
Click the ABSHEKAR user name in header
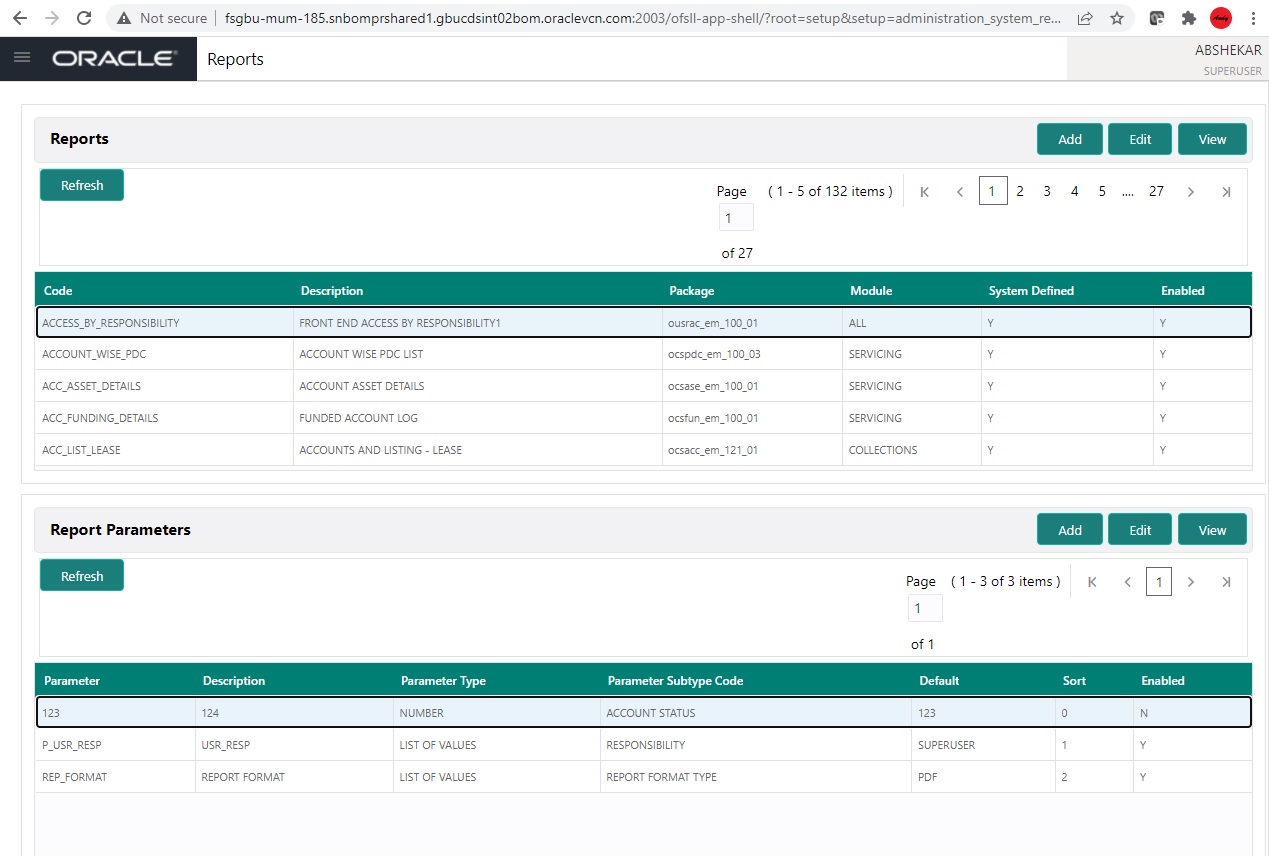tap(1228, 50)
